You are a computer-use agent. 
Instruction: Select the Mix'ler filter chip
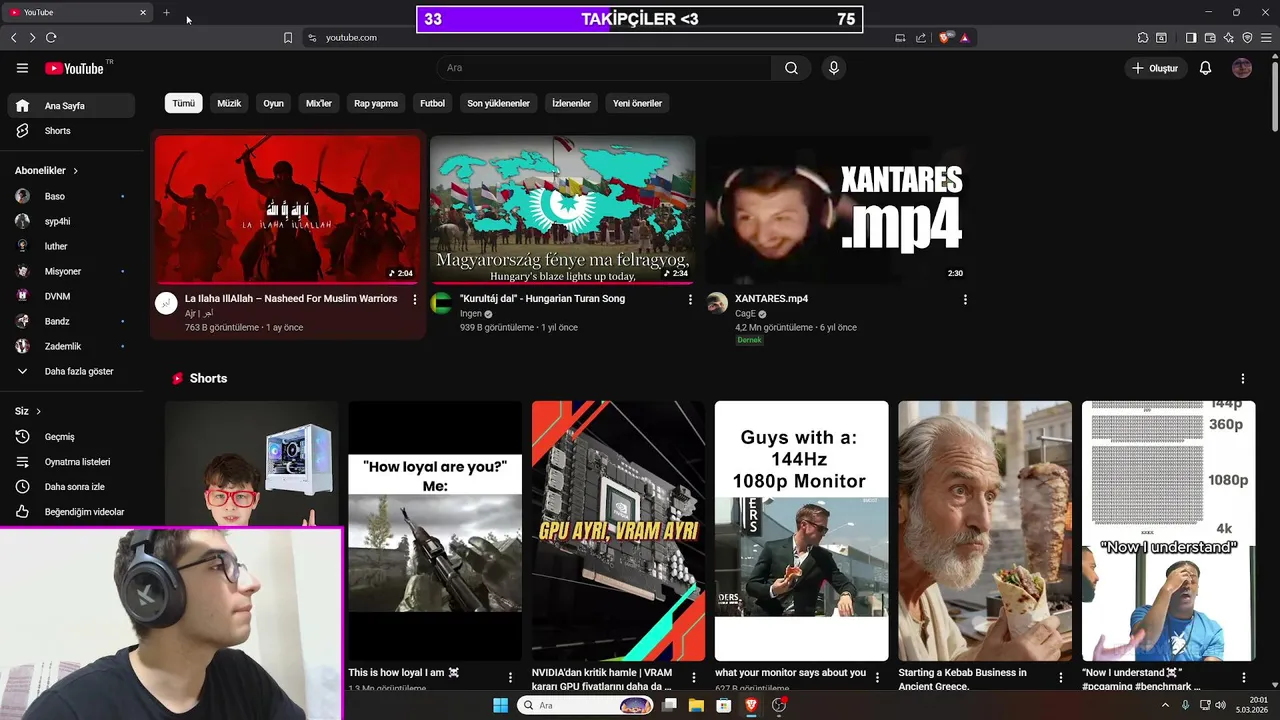pyautogui.click(x=318, y=103)
